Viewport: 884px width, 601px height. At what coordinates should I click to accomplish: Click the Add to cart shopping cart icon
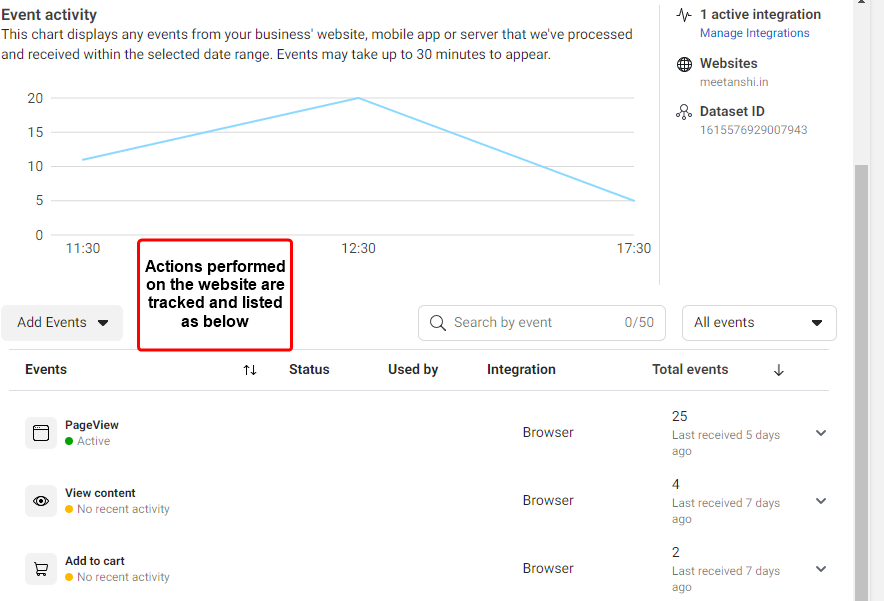(x=41, y=569)
